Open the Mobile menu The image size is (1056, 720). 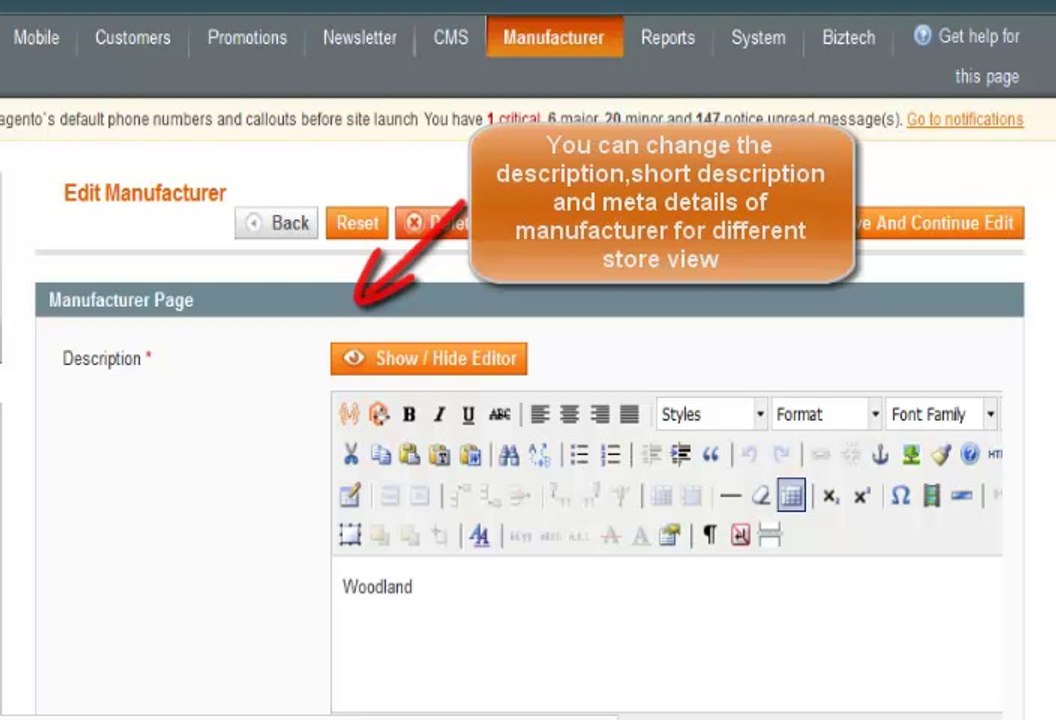click(x=36, y=38)
